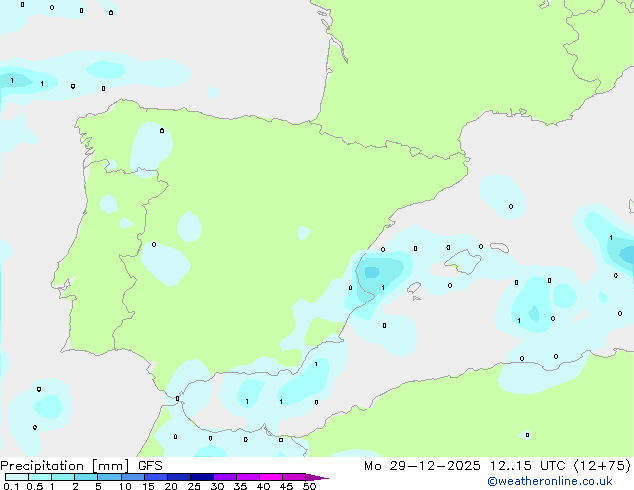Click the 25–30 mm dark navy swatch
The width and height of the screenshot is (634, 490).
pyautogui.click(x=202, y=477)
